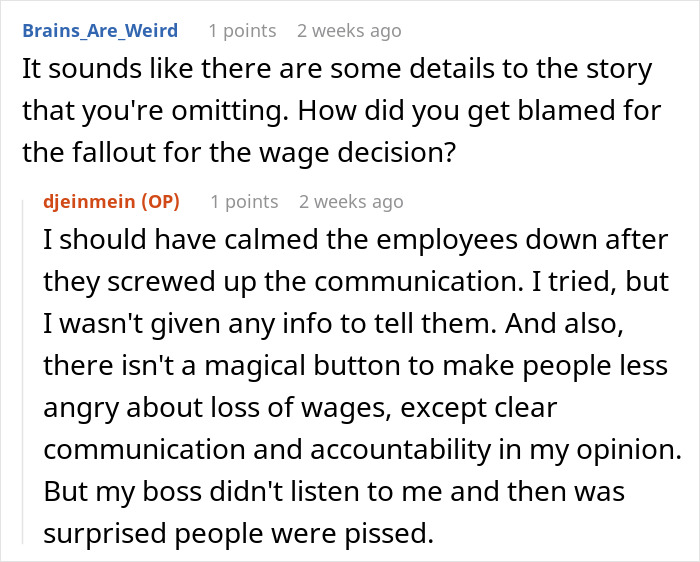
Task: Click the last line 'surprised people were pissed.'
Action: [238, 533]
